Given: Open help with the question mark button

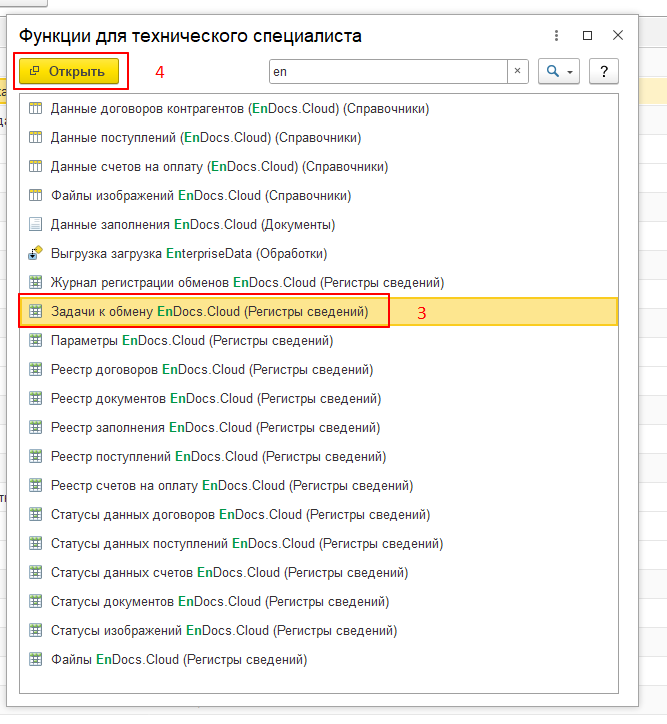Looking at the screenshot, I should point(604,71).
